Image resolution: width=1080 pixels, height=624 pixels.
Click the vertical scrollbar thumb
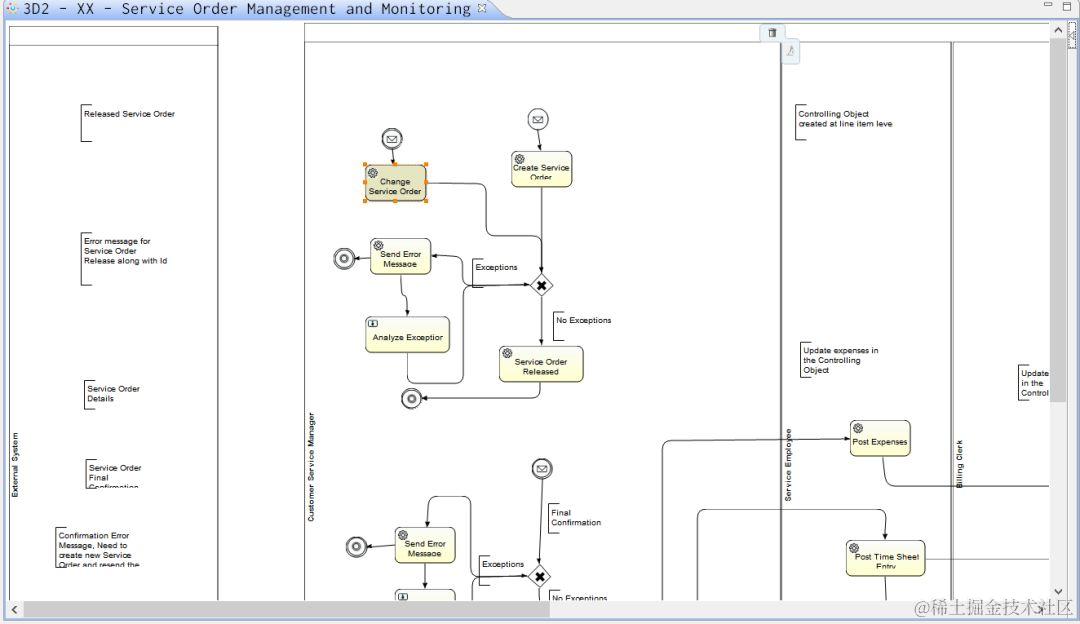(x=1058, y=222)
